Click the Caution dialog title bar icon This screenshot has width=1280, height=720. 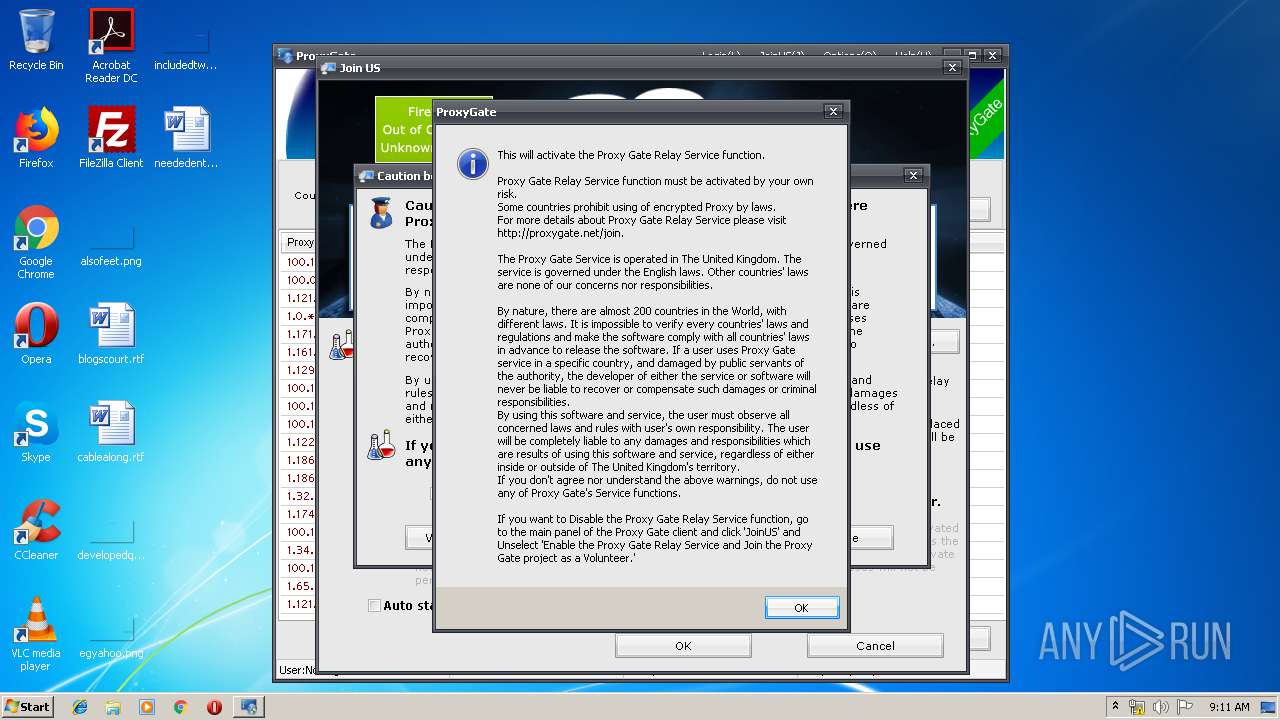[366, 176]
